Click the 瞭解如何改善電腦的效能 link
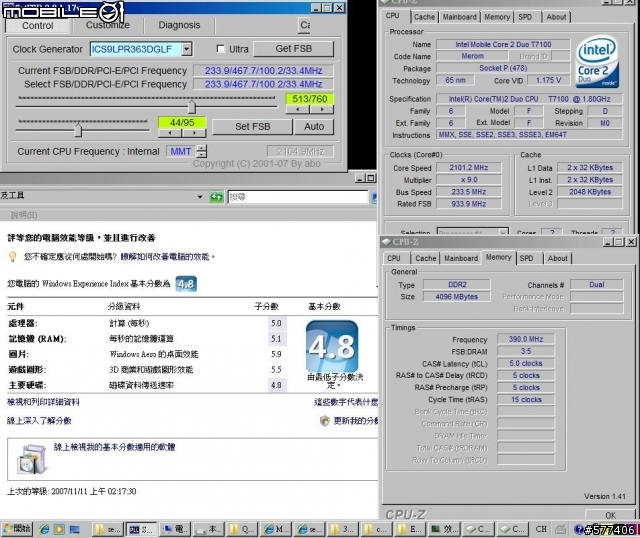 [x=165, y=256]
